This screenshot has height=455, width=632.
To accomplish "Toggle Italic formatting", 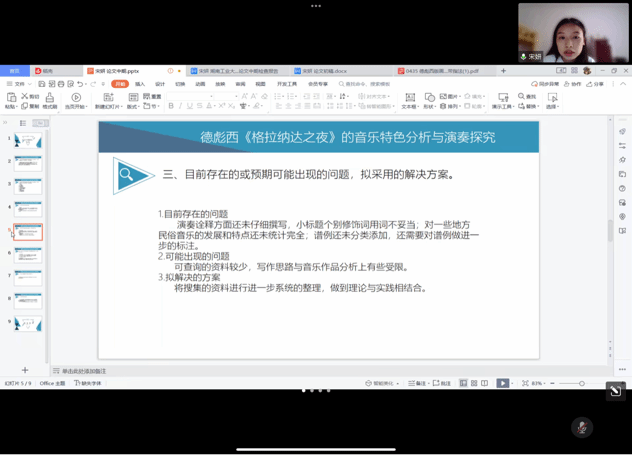I will pyautogui.click(x=180, y=106).
